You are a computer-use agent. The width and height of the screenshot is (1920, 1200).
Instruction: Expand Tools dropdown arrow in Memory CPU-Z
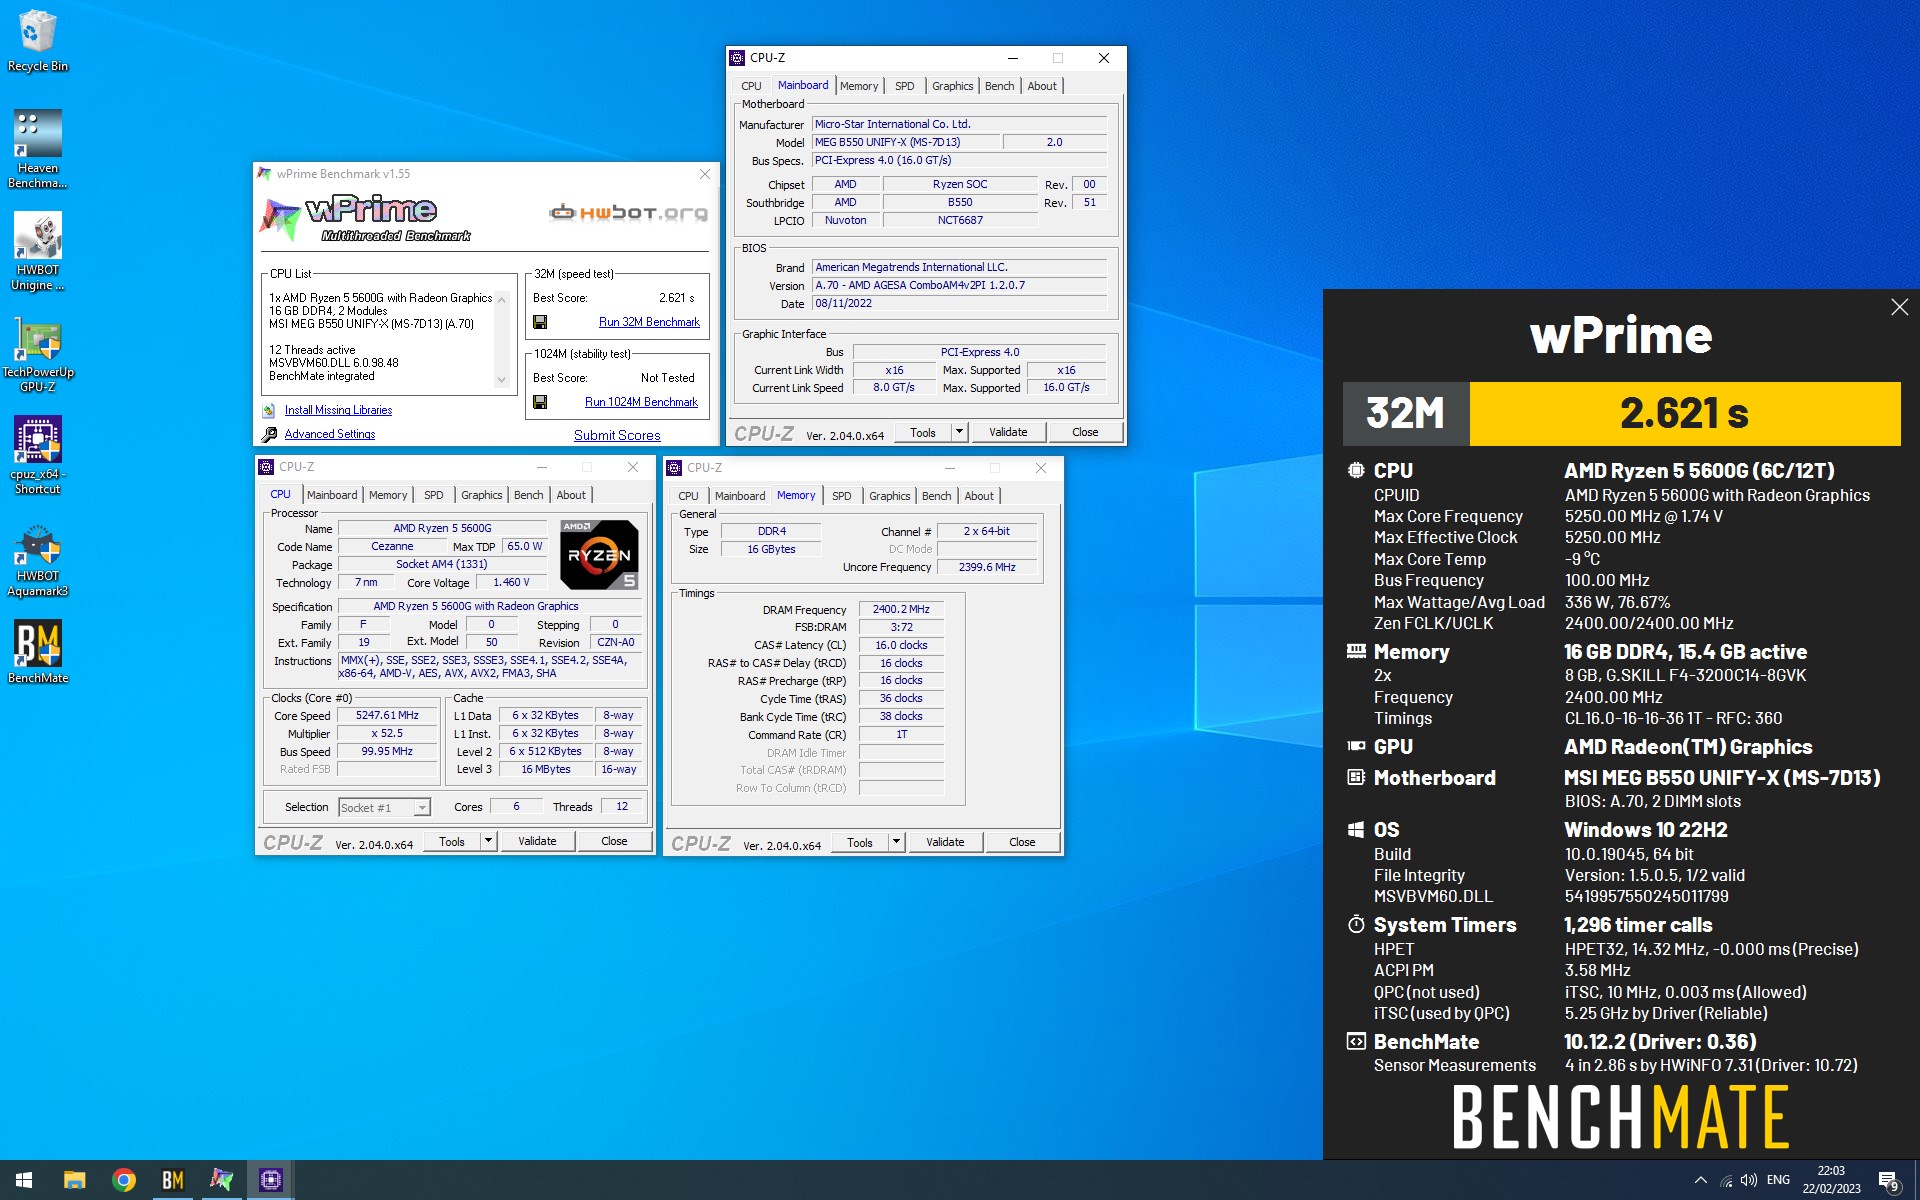point(896,842)
